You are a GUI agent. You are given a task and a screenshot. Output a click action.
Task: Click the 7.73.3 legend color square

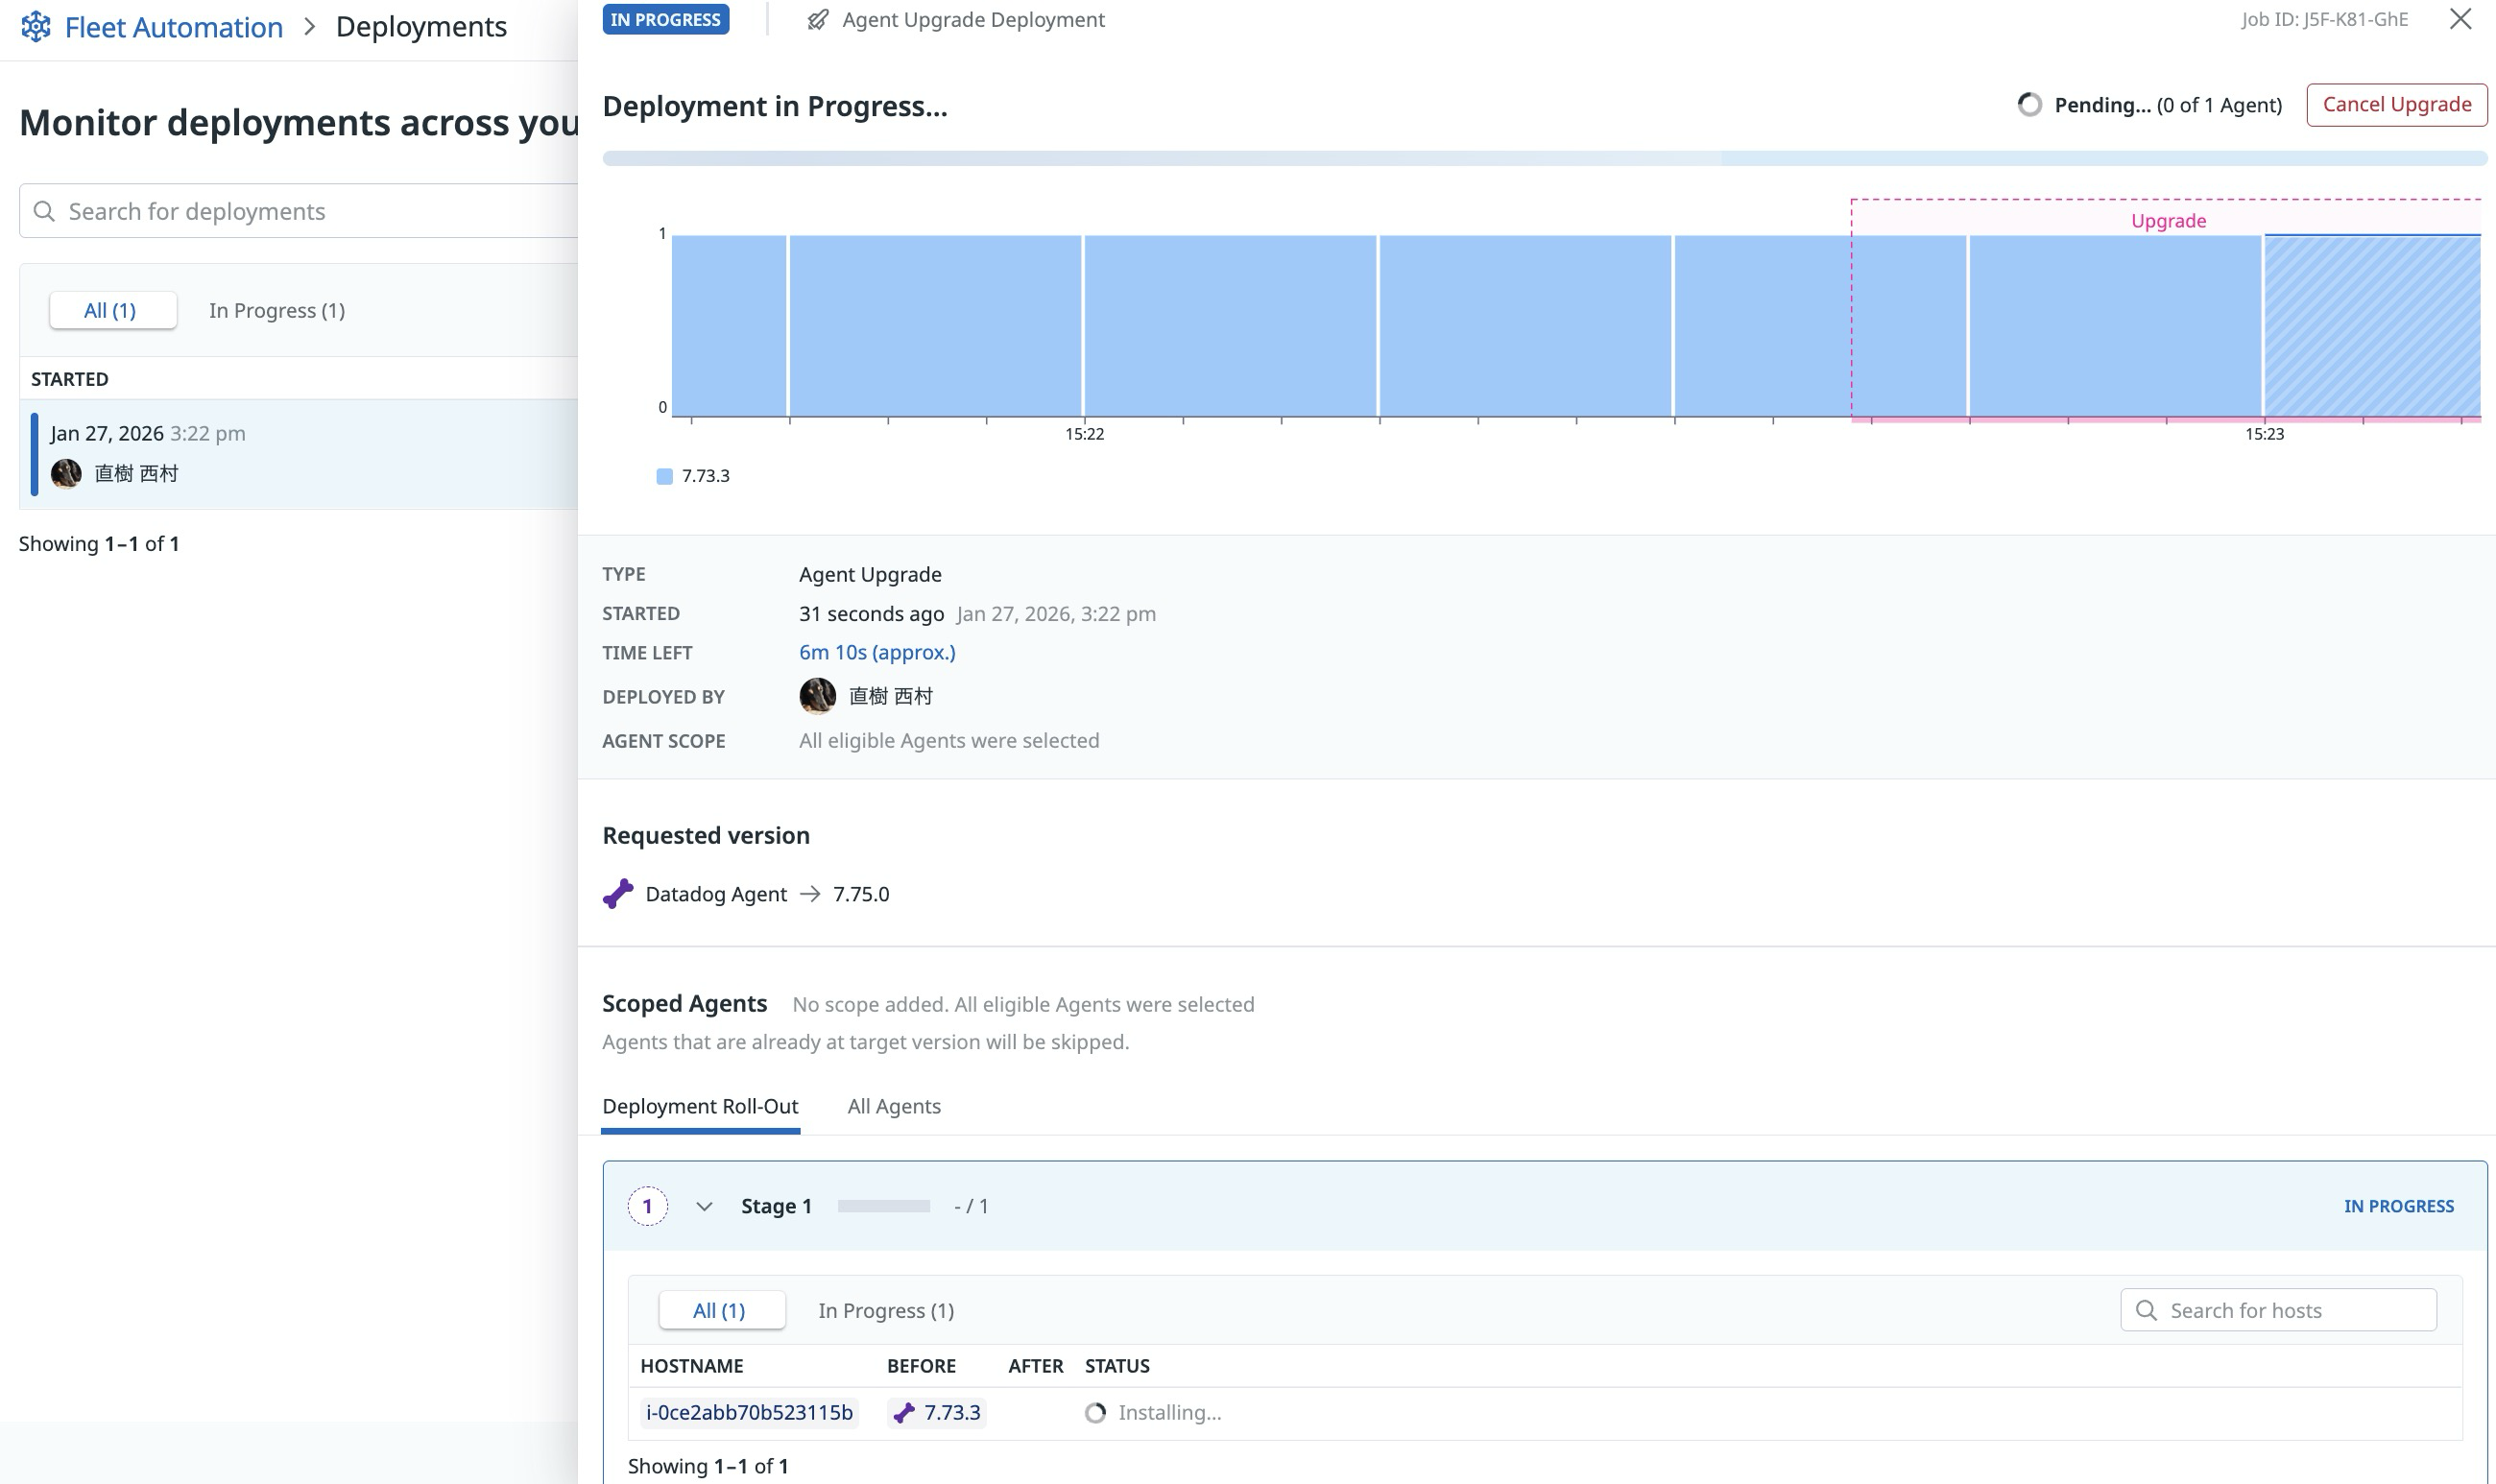tap(664, 476)
